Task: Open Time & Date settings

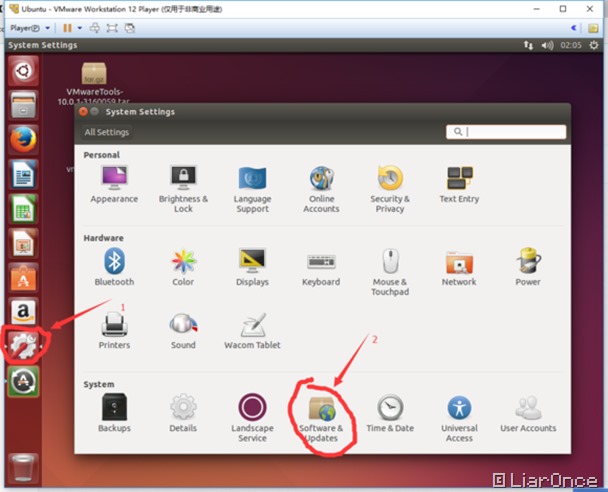Action: (390, 413)
